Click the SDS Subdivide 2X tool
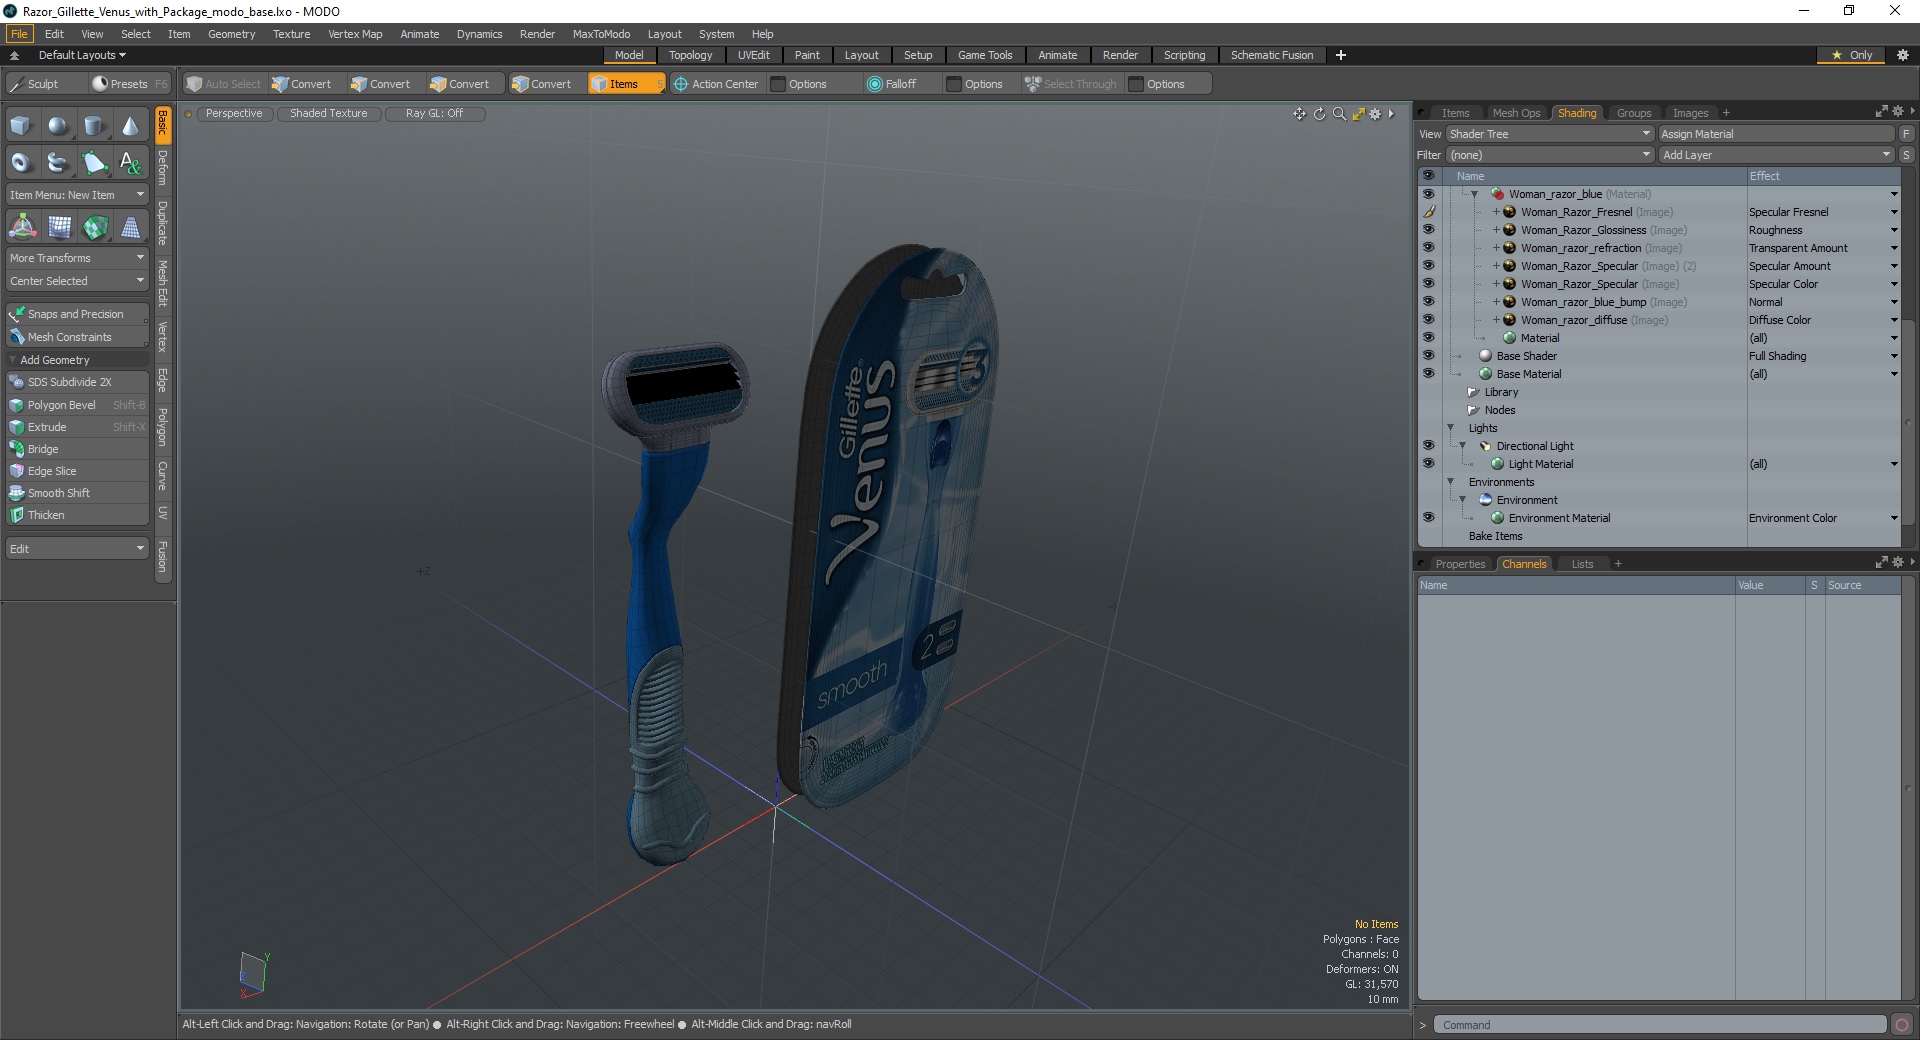The height and width of the screenshot is (1040, 1920). point(77,382)
